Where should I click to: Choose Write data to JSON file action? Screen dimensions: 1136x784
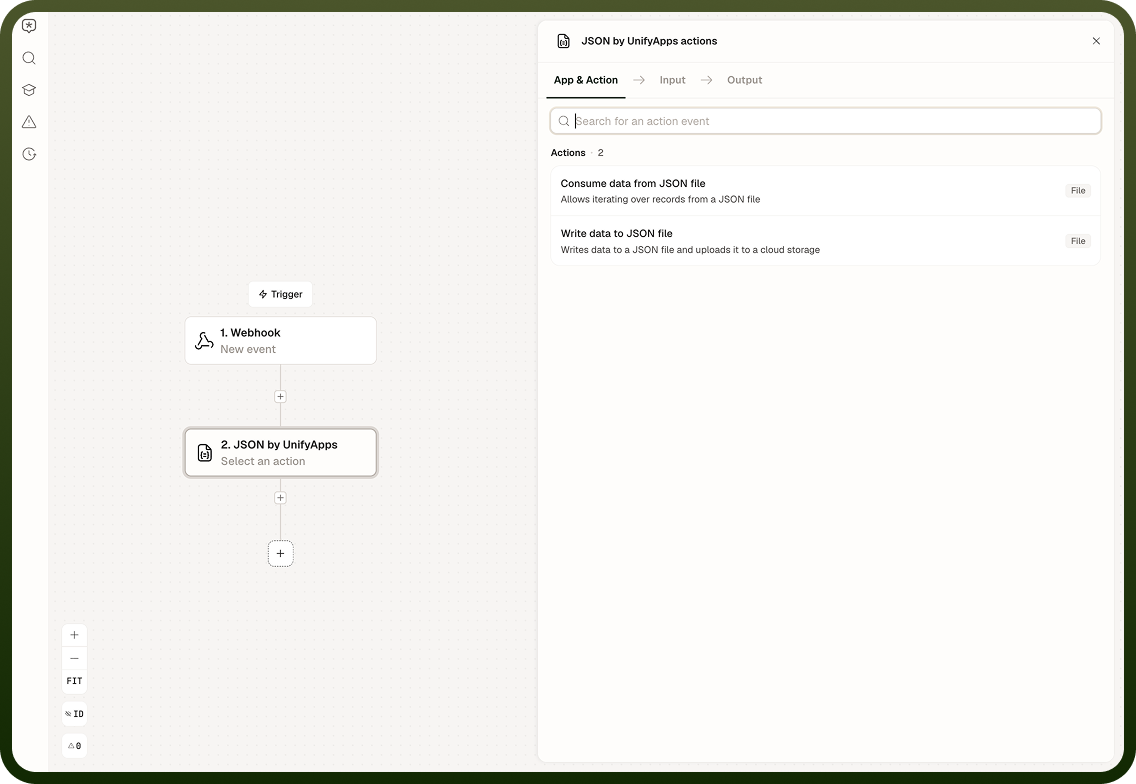pos(825,241)
